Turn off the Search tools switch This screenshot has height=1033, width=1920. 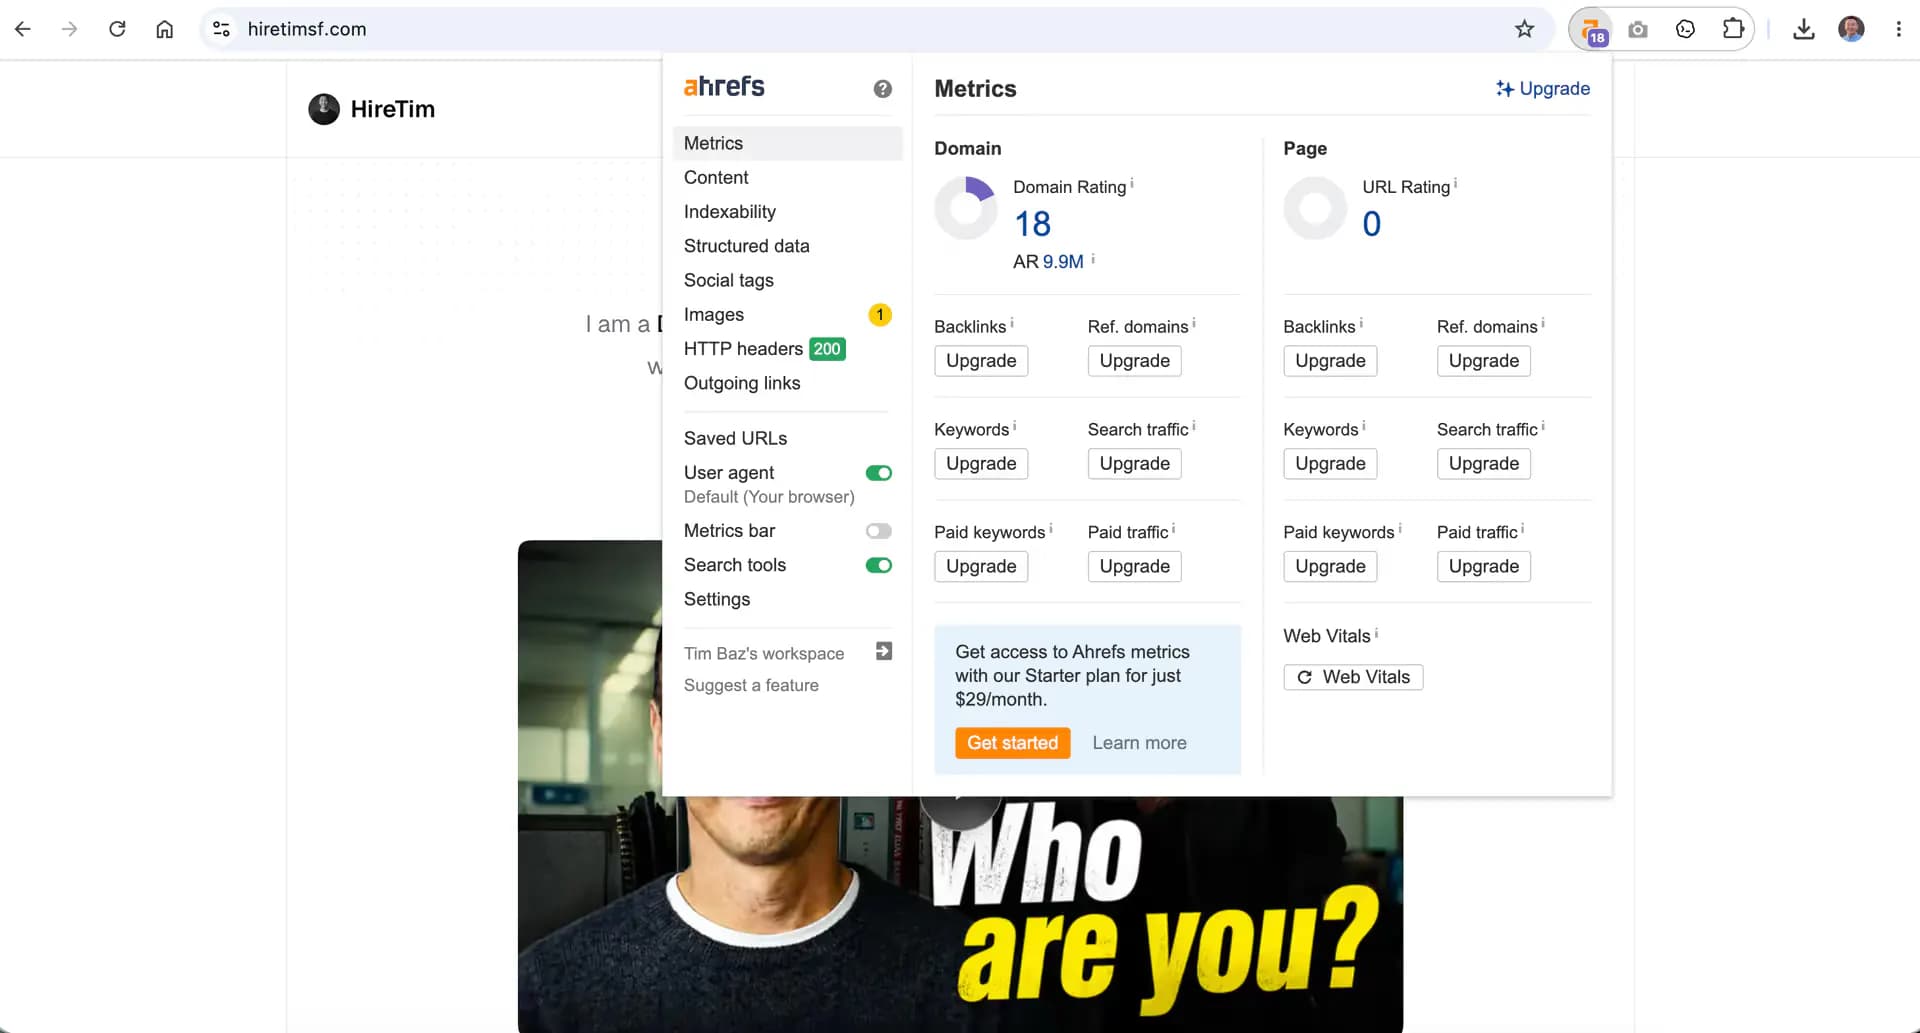[879, 565]
